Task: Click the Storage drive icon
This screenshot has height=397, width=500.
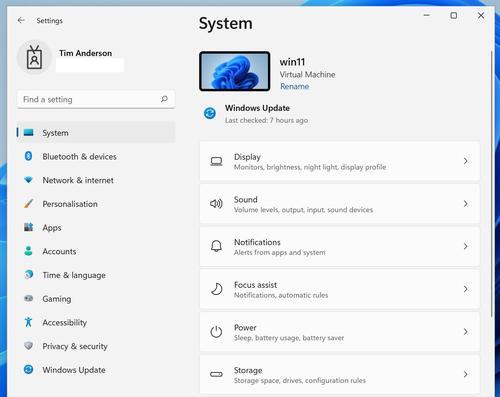Action: coord(216,374)
